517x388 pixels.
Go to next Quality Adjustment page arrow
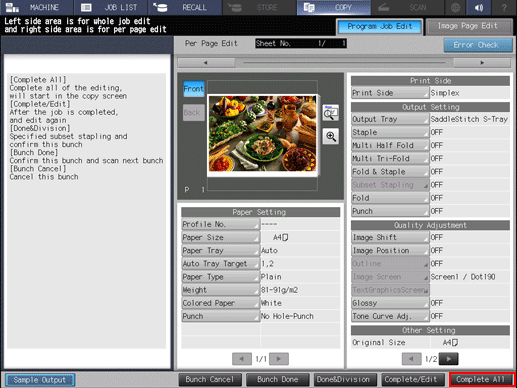449,359
